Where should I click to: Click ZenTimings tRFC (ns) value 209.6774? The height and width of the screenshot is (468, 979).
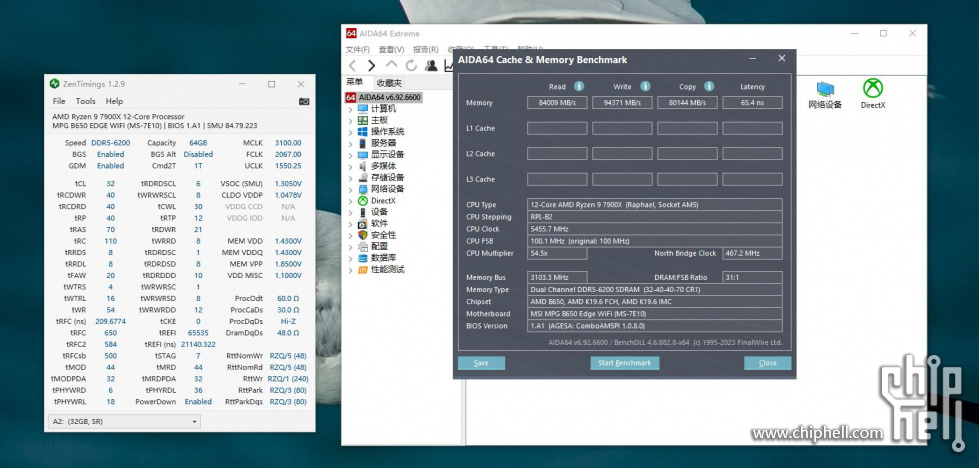pyautogui.click(x=109, y=321)
